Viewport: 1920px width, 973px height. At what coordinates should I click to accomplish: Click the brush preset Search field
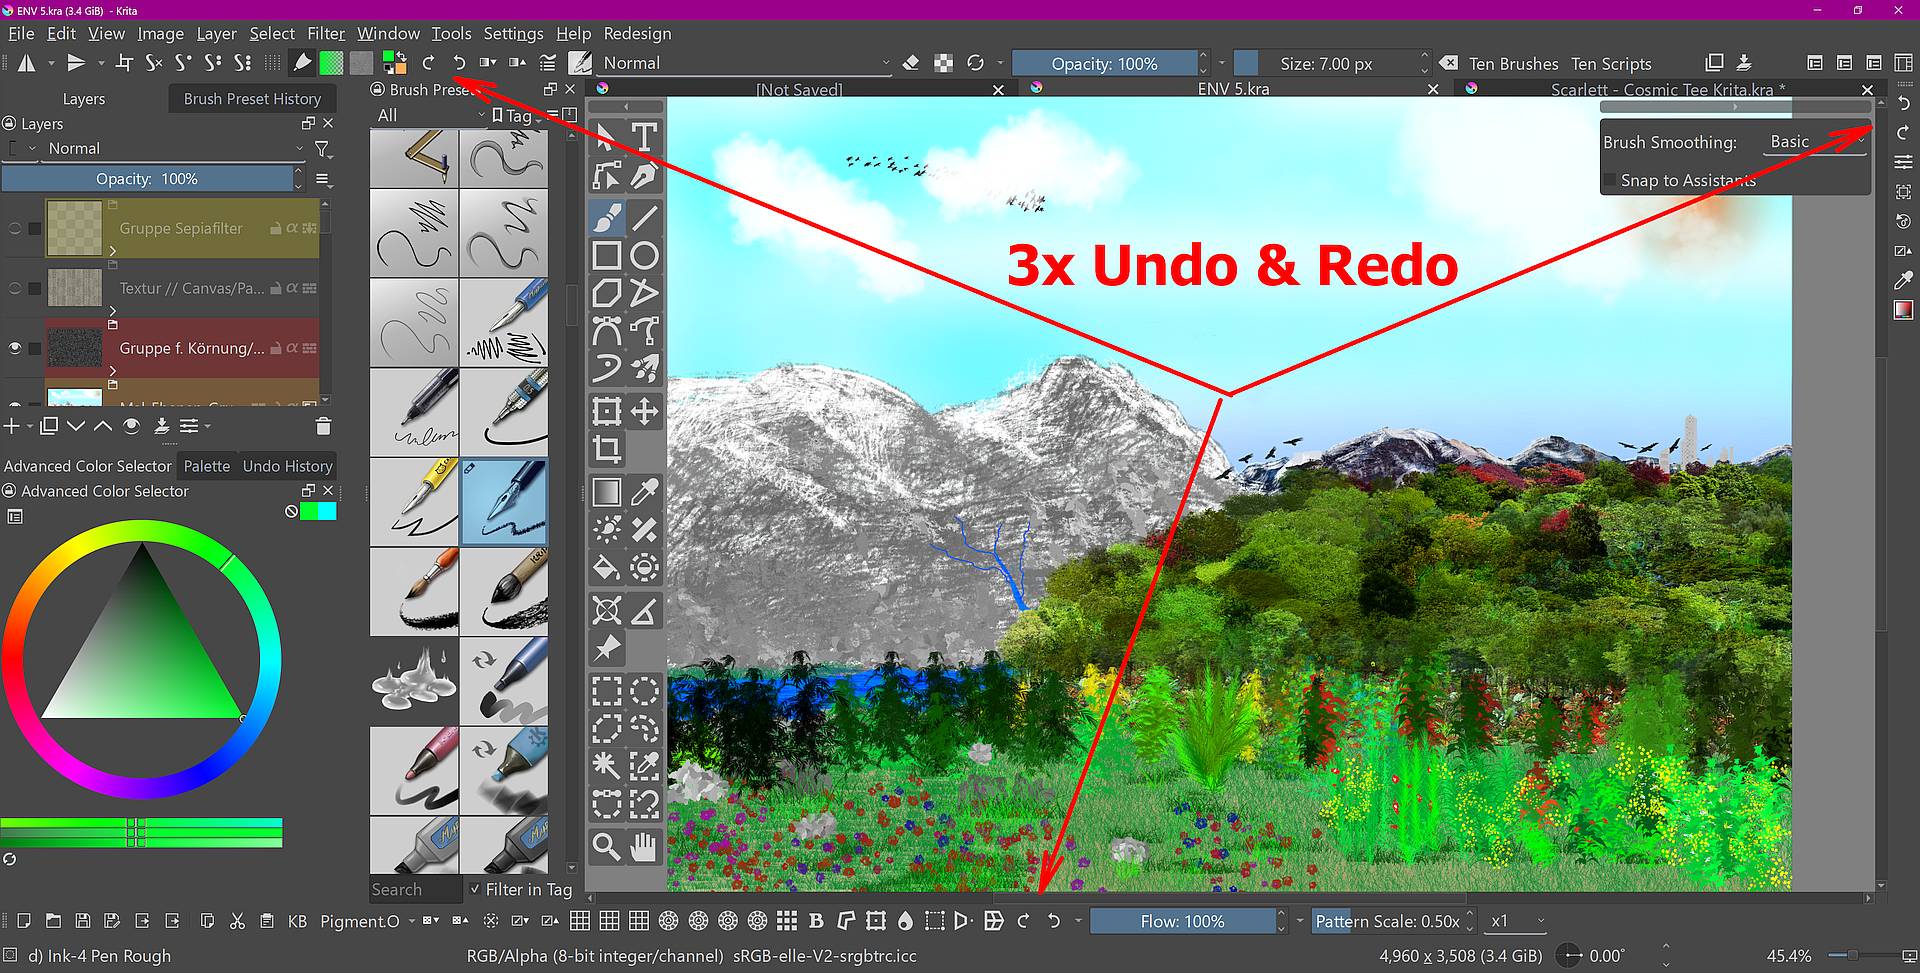[415, 889]
